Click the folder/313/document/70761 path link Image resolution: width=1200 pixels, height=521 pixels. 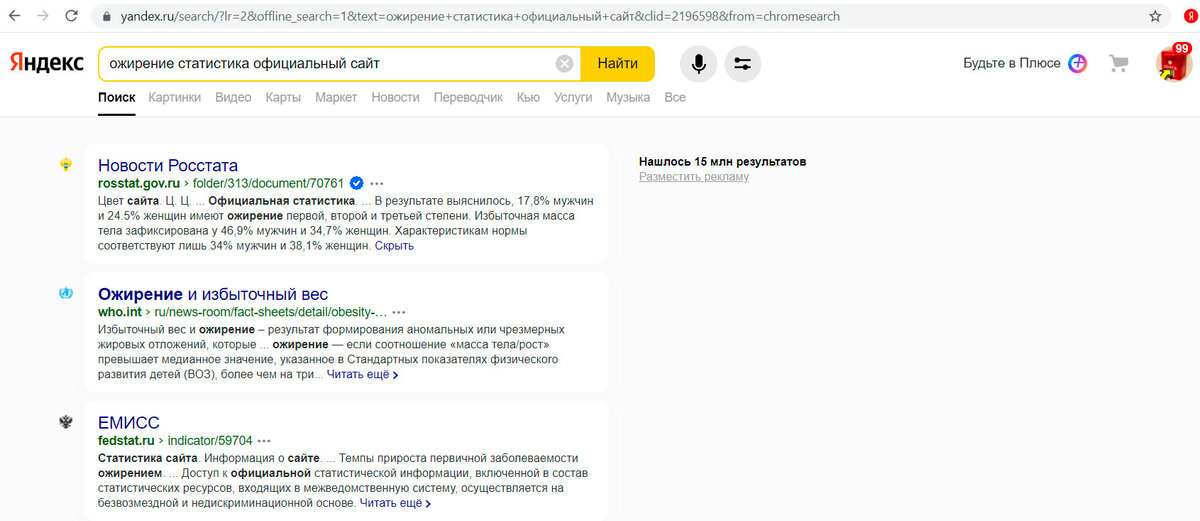(x=268, y=184)
